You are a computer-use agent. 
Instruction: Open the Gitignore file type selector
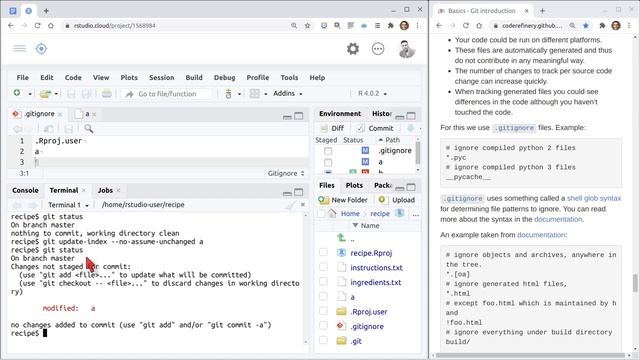click(x=286, y=173)
